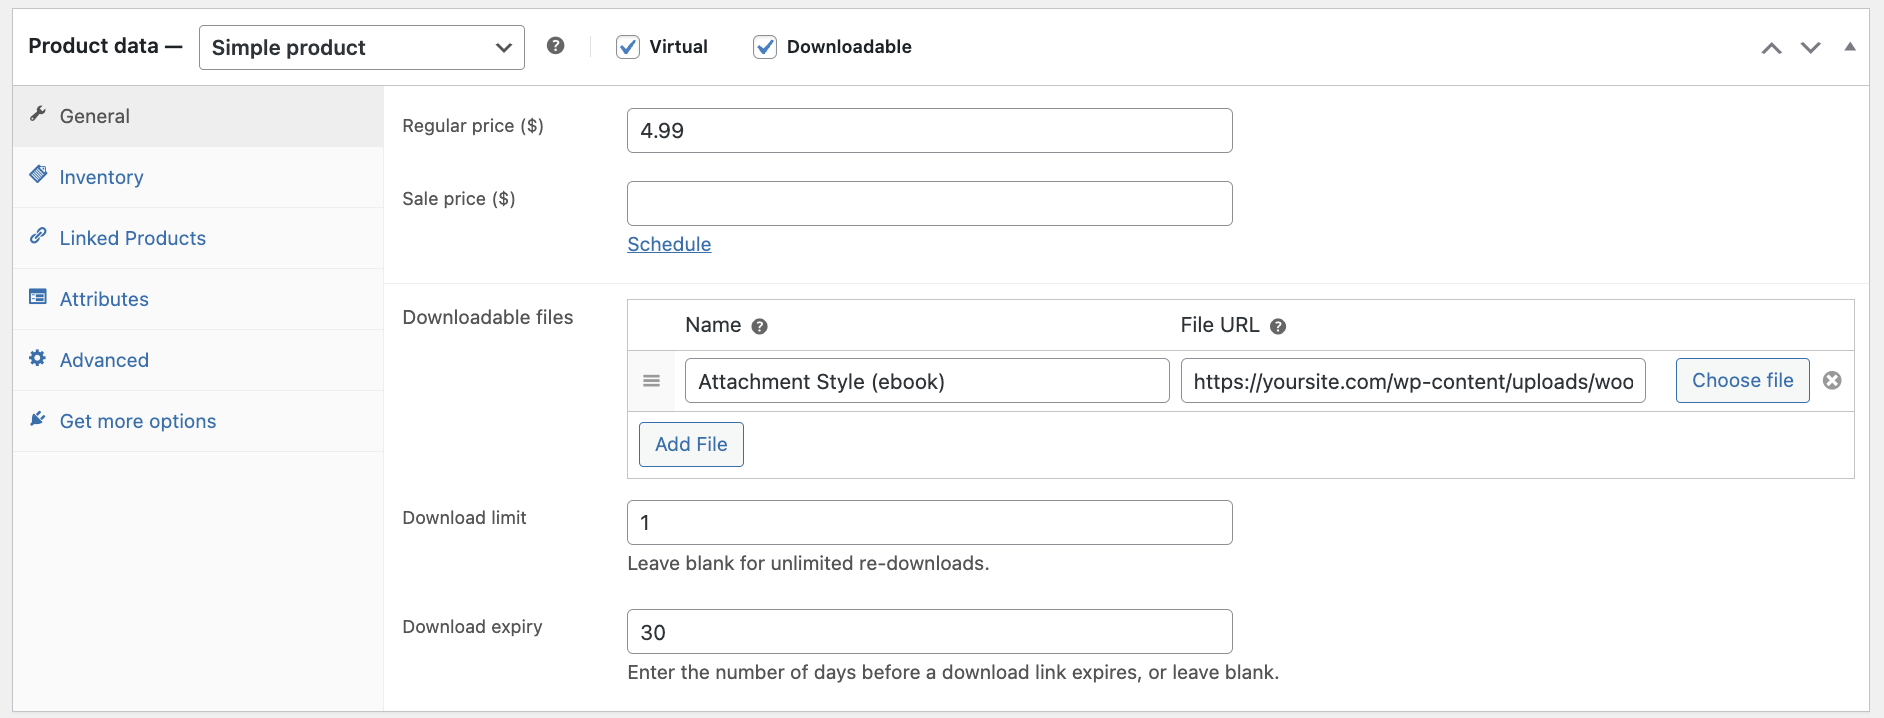
Task: Collapse the Product data panel triangle
Action: pyautogui.click(x=1849, y=47)
